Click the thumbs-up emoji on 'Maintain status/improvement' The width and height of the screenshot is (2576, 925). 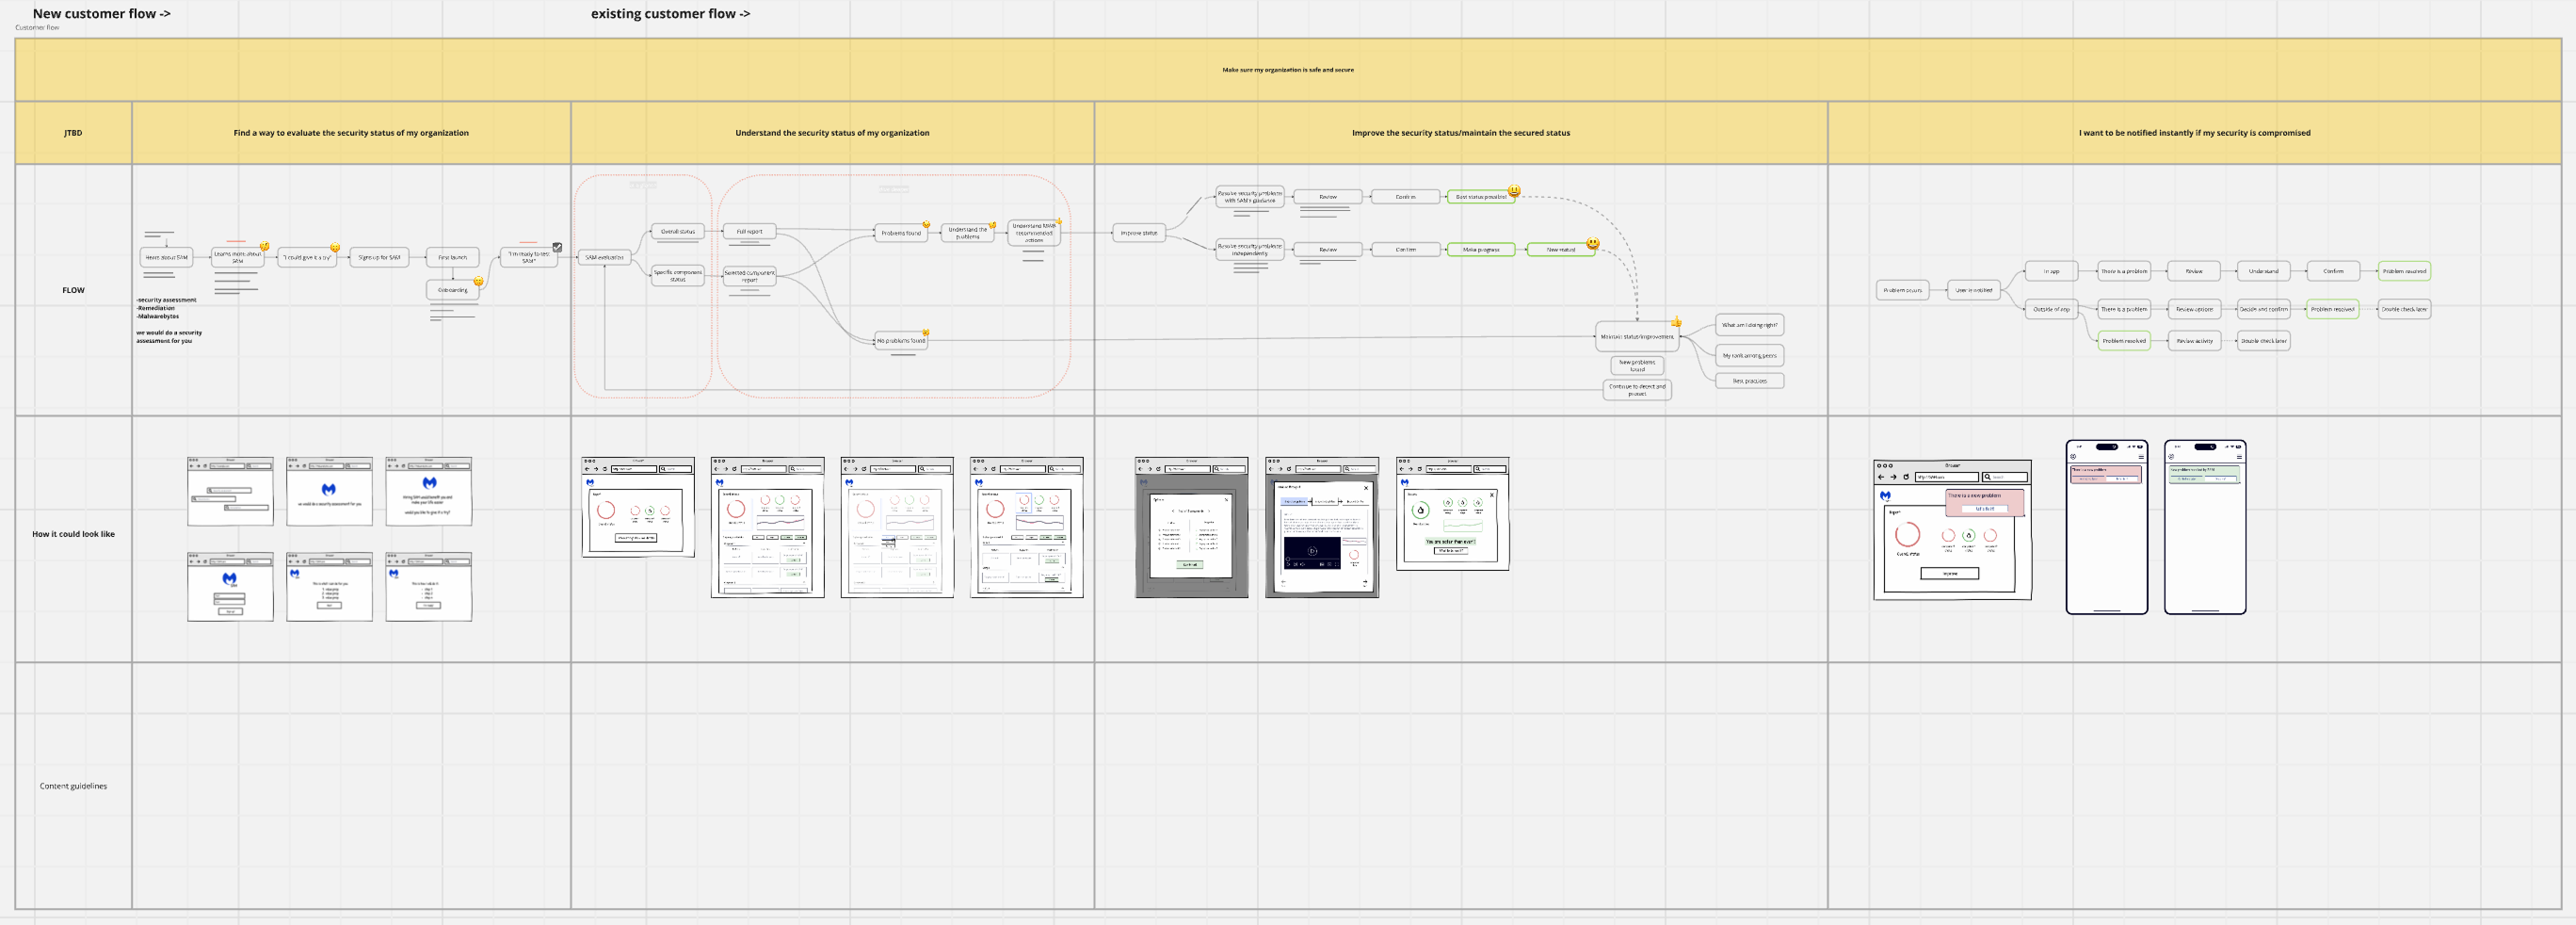1676,323
